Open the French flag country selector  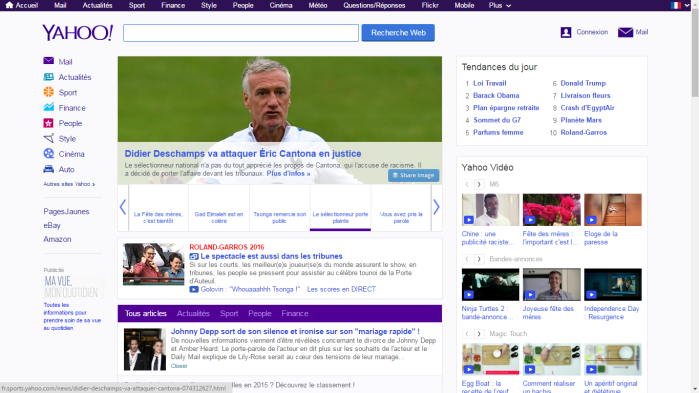pos(680,5)
